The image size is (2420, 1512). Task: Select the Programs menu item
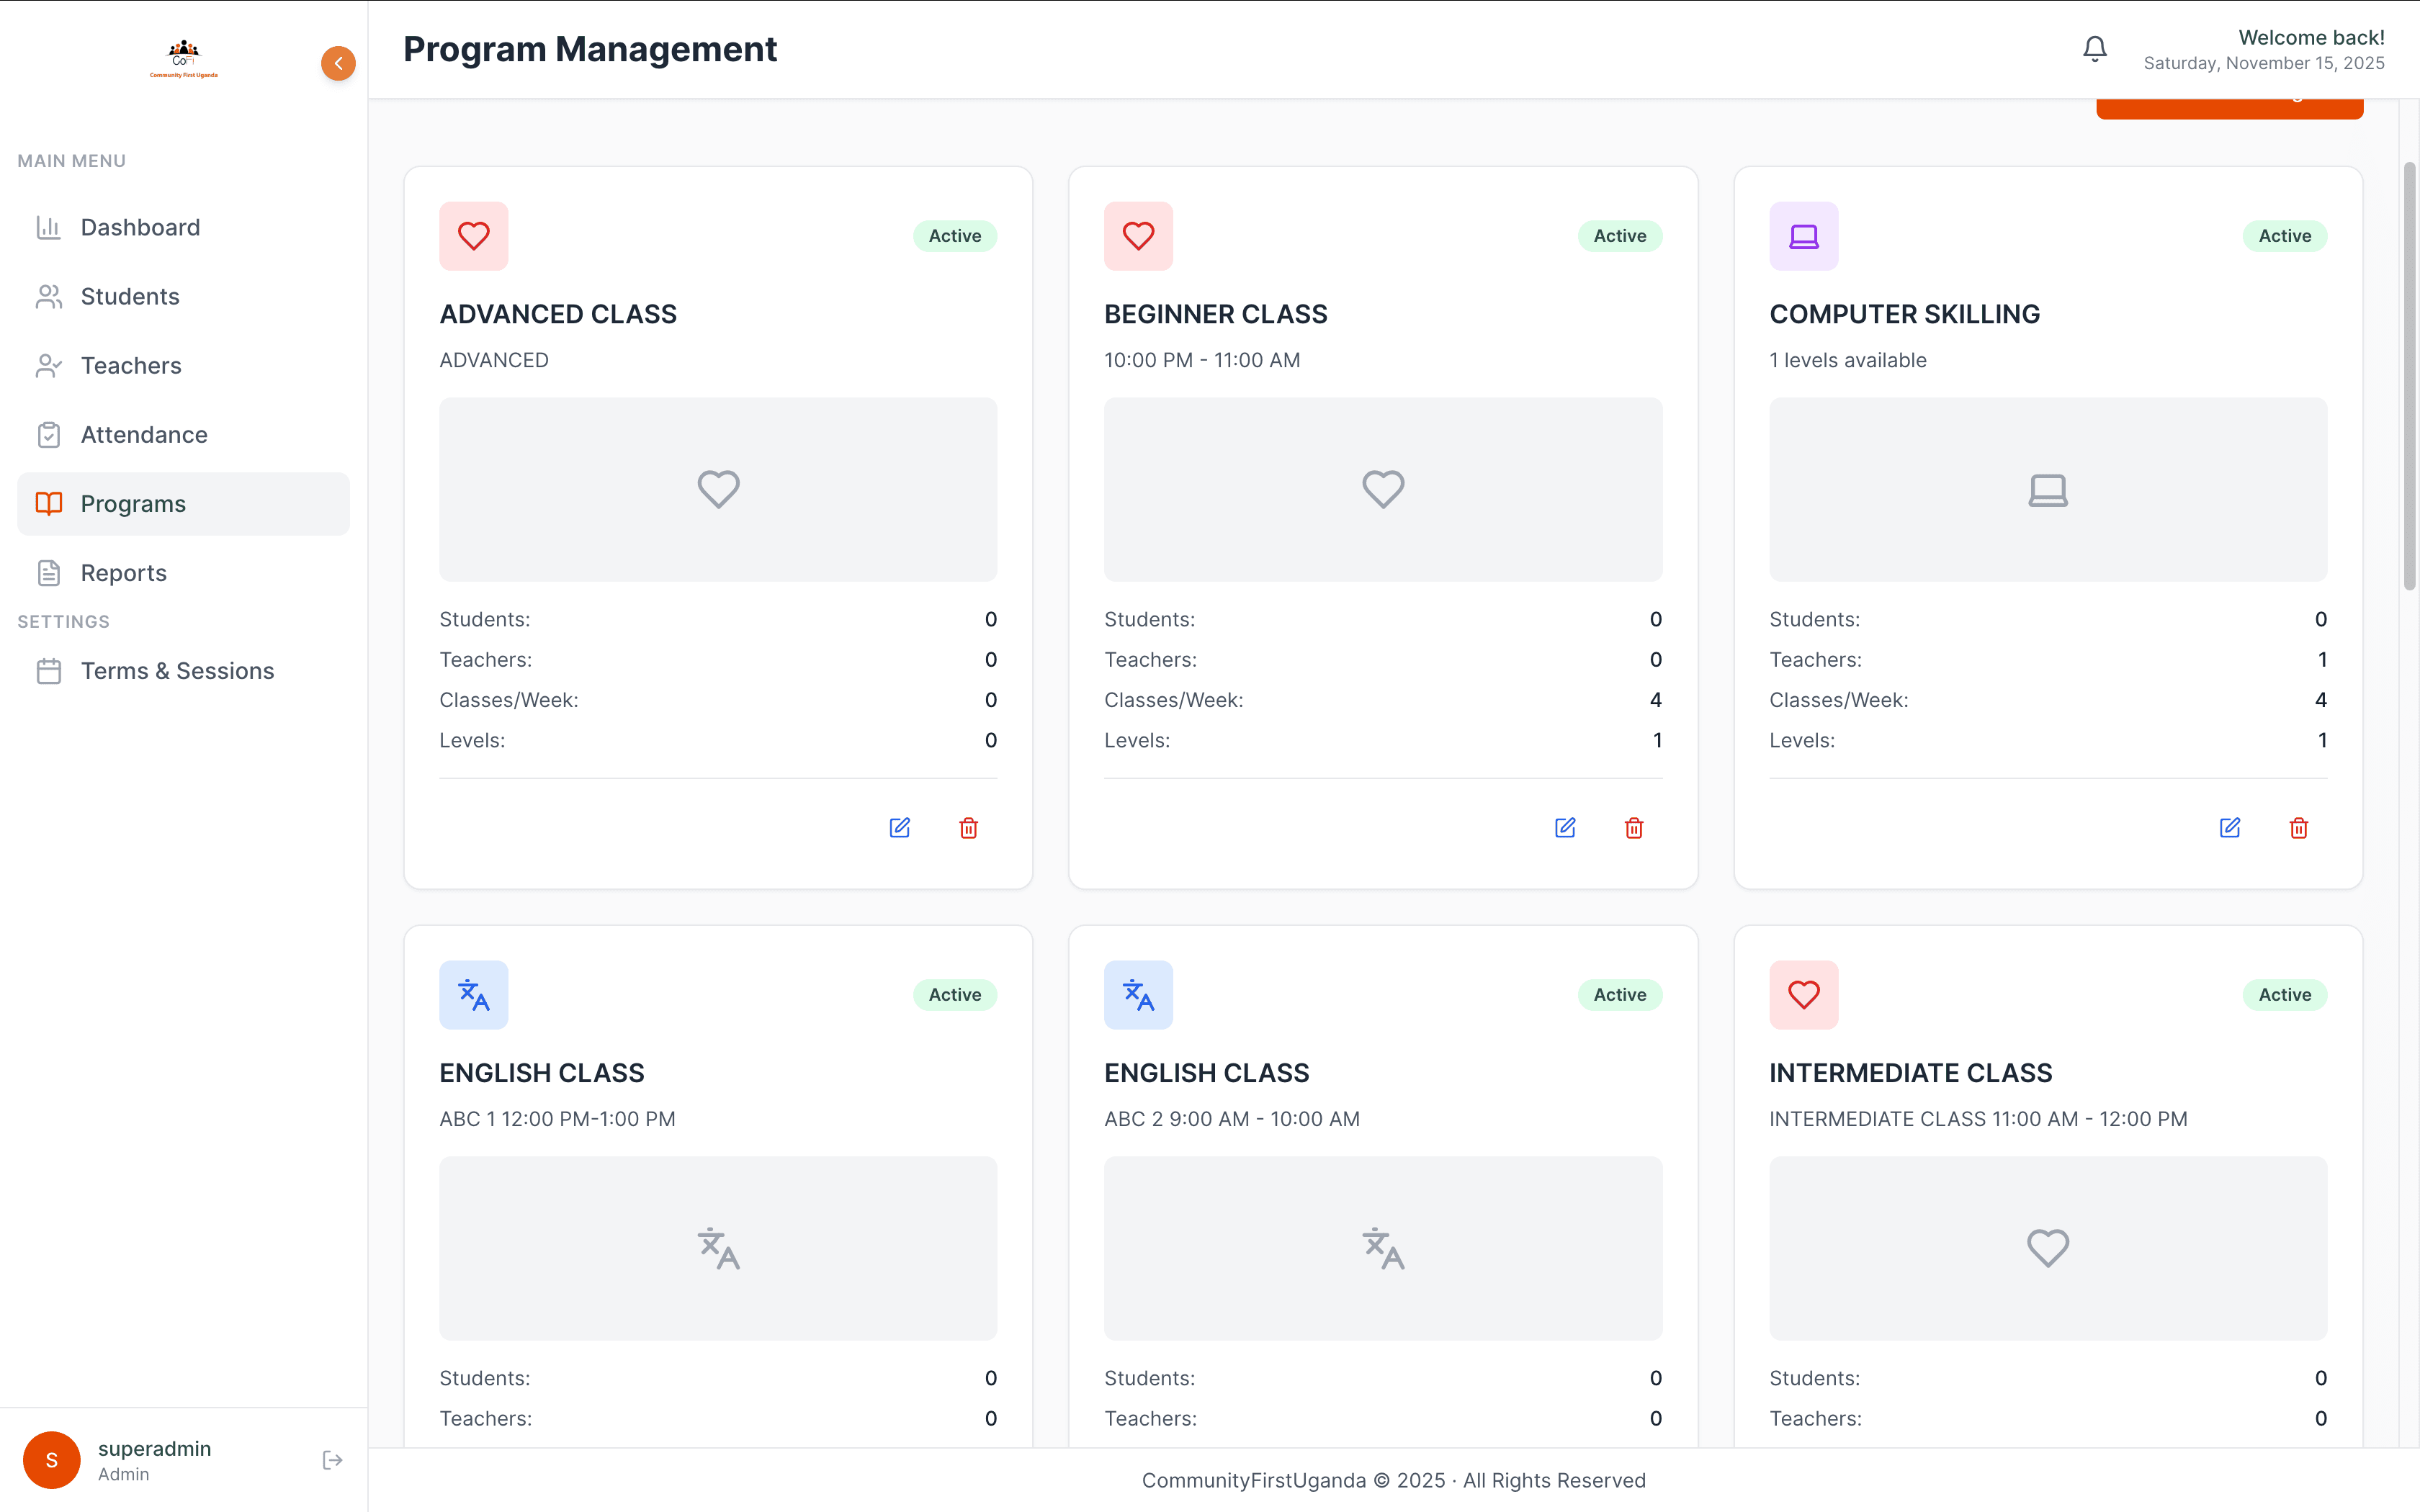pos(184,504)
